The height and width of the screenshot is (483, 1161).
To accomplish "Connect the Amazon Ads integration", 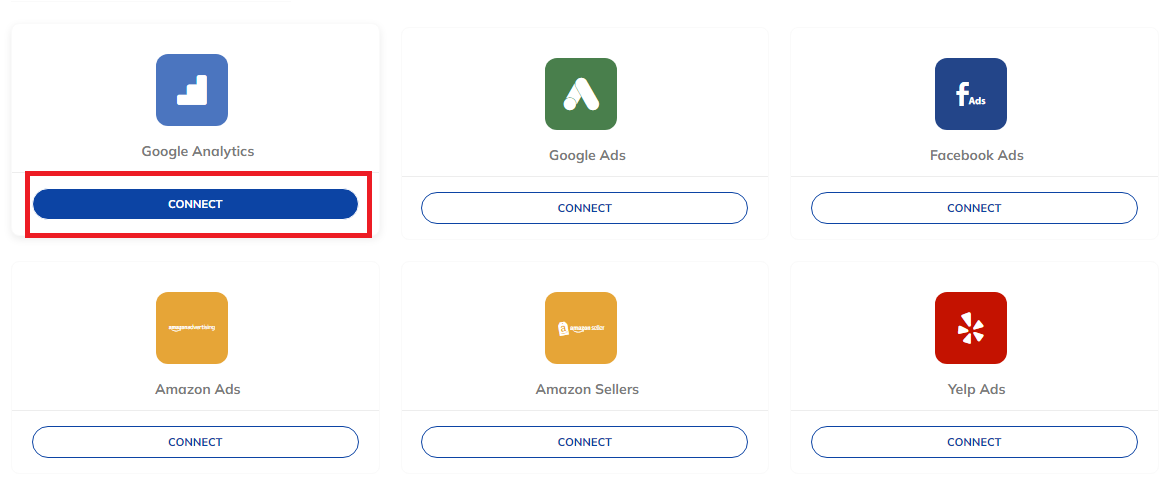I will pos(195,442).
